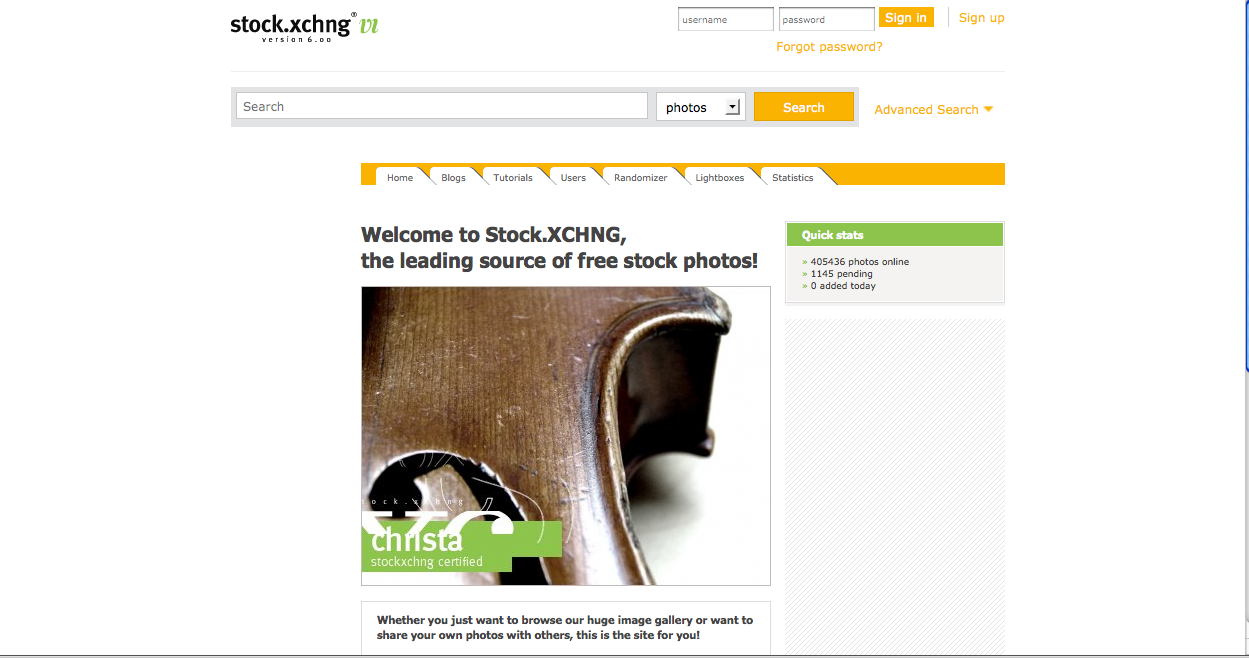The width and height of the screenshot is (1249, 658).
Task: Switch to the Lightboxes tab
Action: [720, 177]
